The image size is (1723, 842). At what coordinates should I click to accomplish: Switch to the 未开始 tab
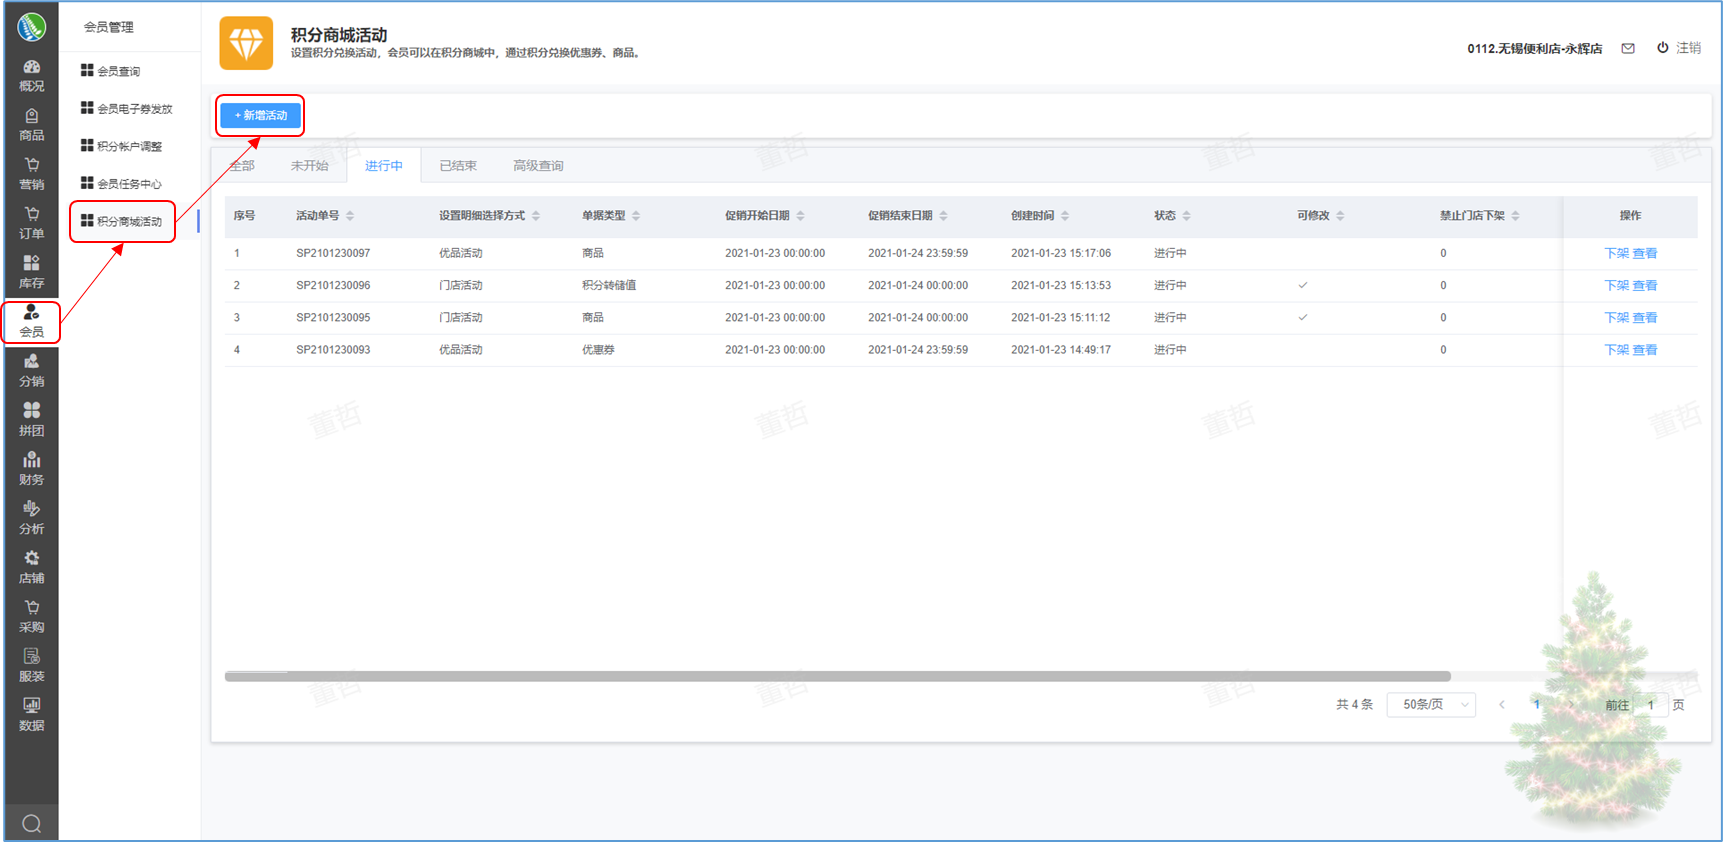pyautogui.click(x=309, y=166)
